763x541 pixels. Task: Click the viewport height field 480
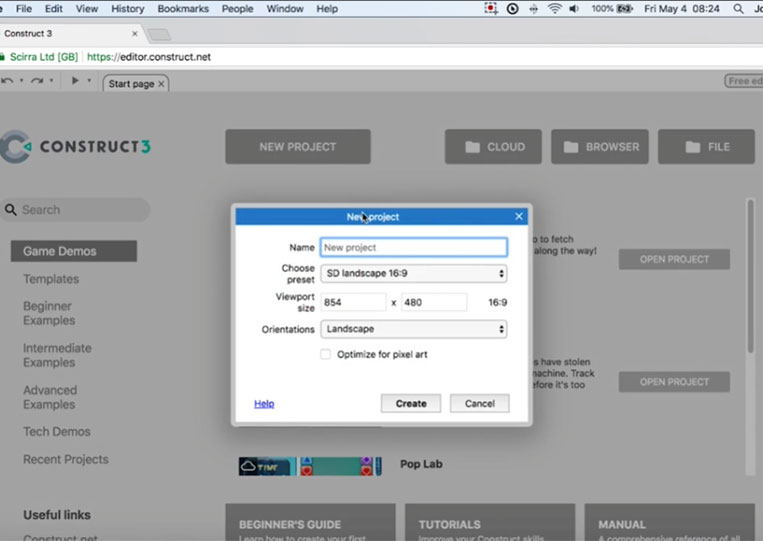(434, 302)
